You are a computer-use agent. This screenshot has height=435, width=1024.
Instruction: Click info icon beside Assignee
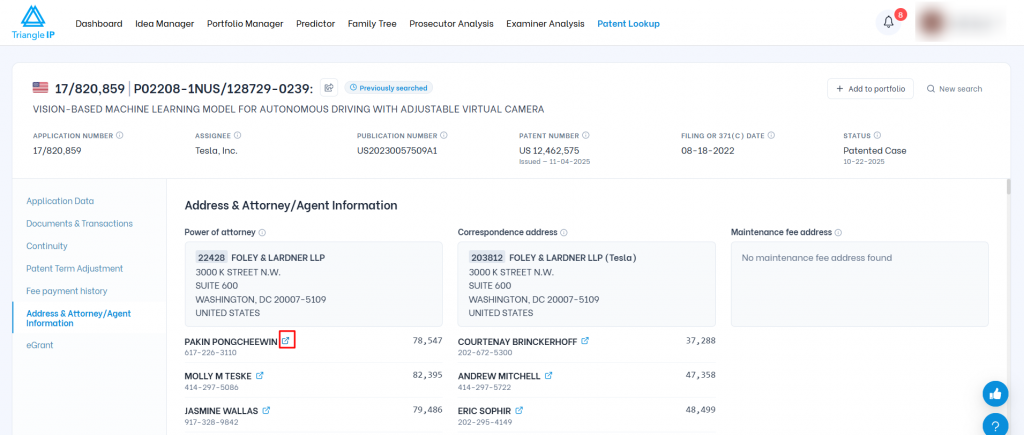(x=237, y=136)
